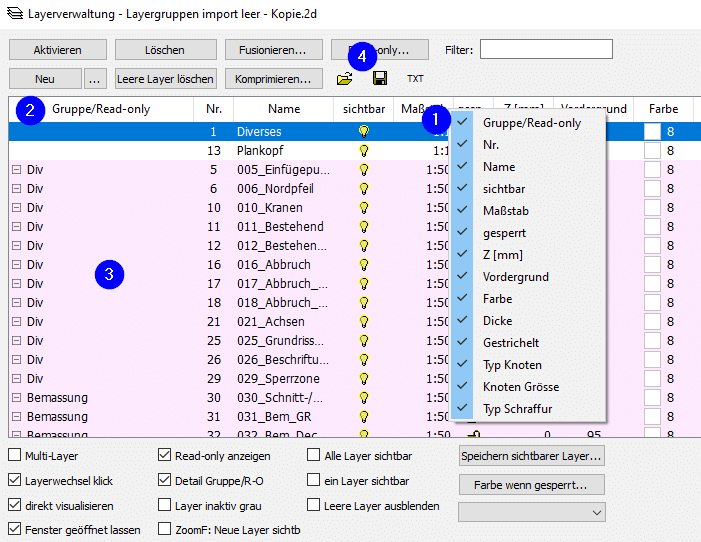The image size is (701, 542).
Task: Collapse Div group at layer 021_Achsen
Action: tap(17, 322)
